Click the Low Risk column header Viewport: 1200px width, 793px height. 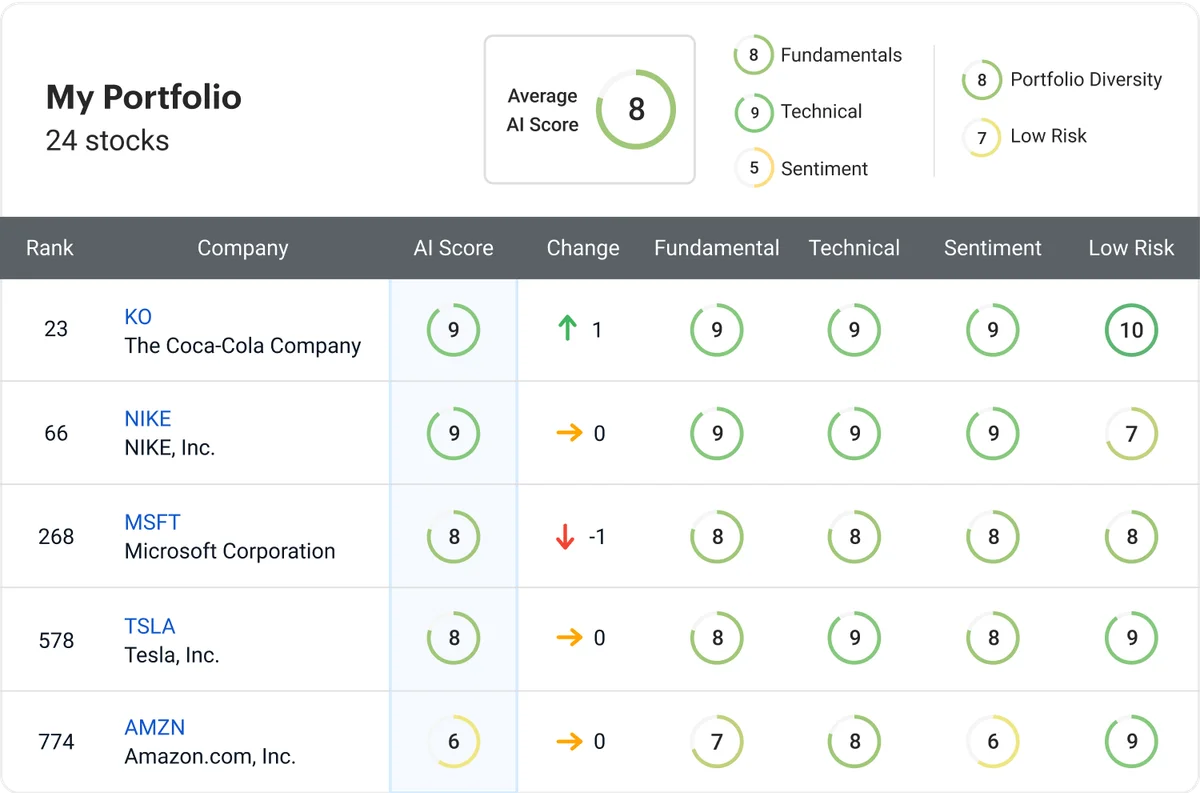(1131, 248)
